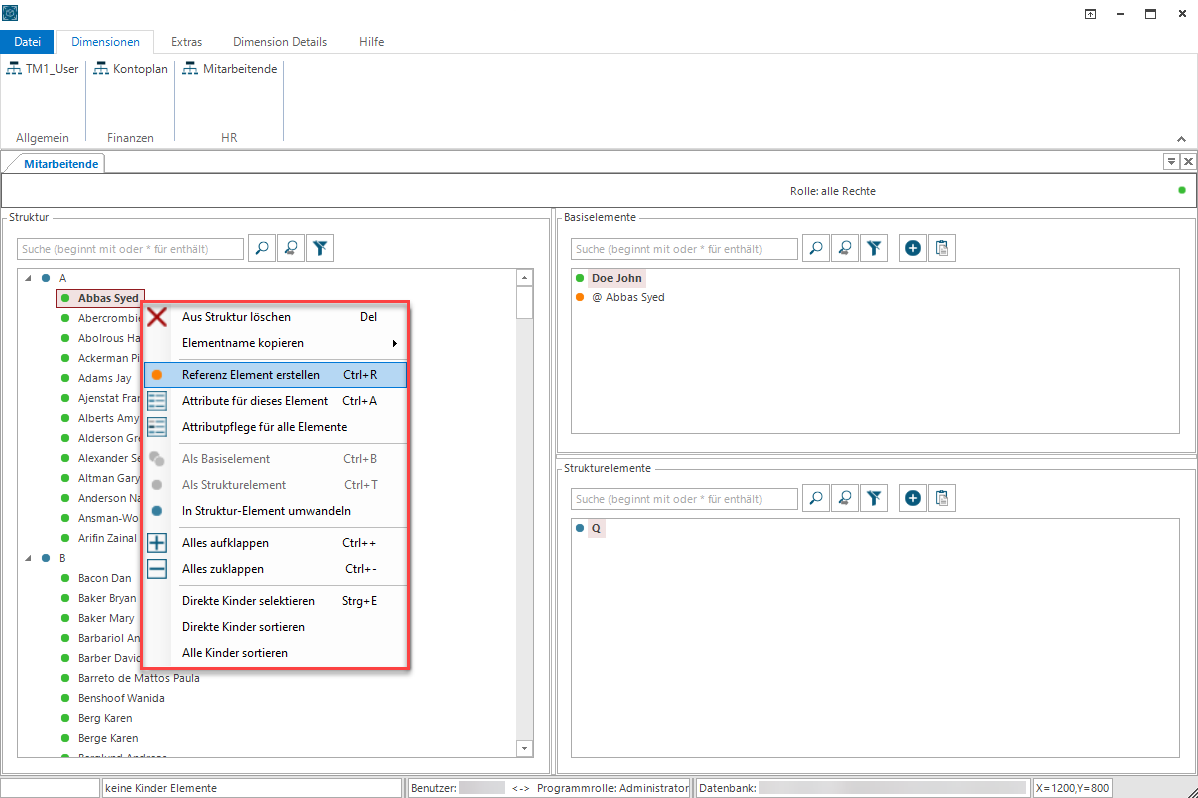Select the Mitarbeitende document tab

[x=61, y=164]
